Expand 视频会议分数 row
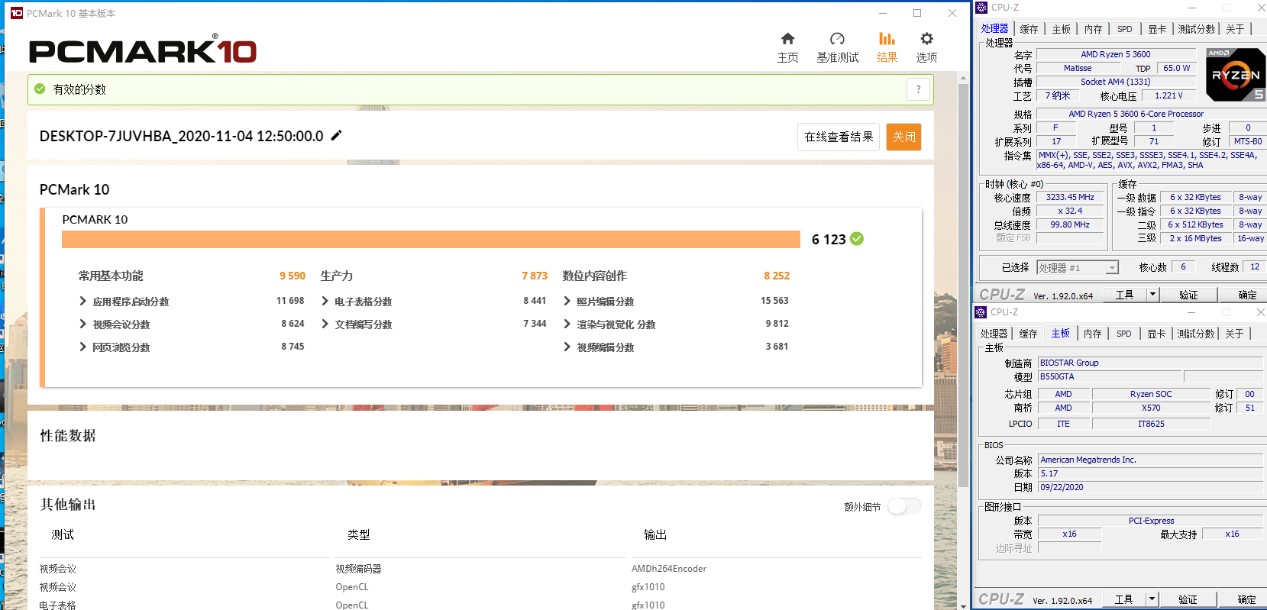1267x610 pixels. 82,324
